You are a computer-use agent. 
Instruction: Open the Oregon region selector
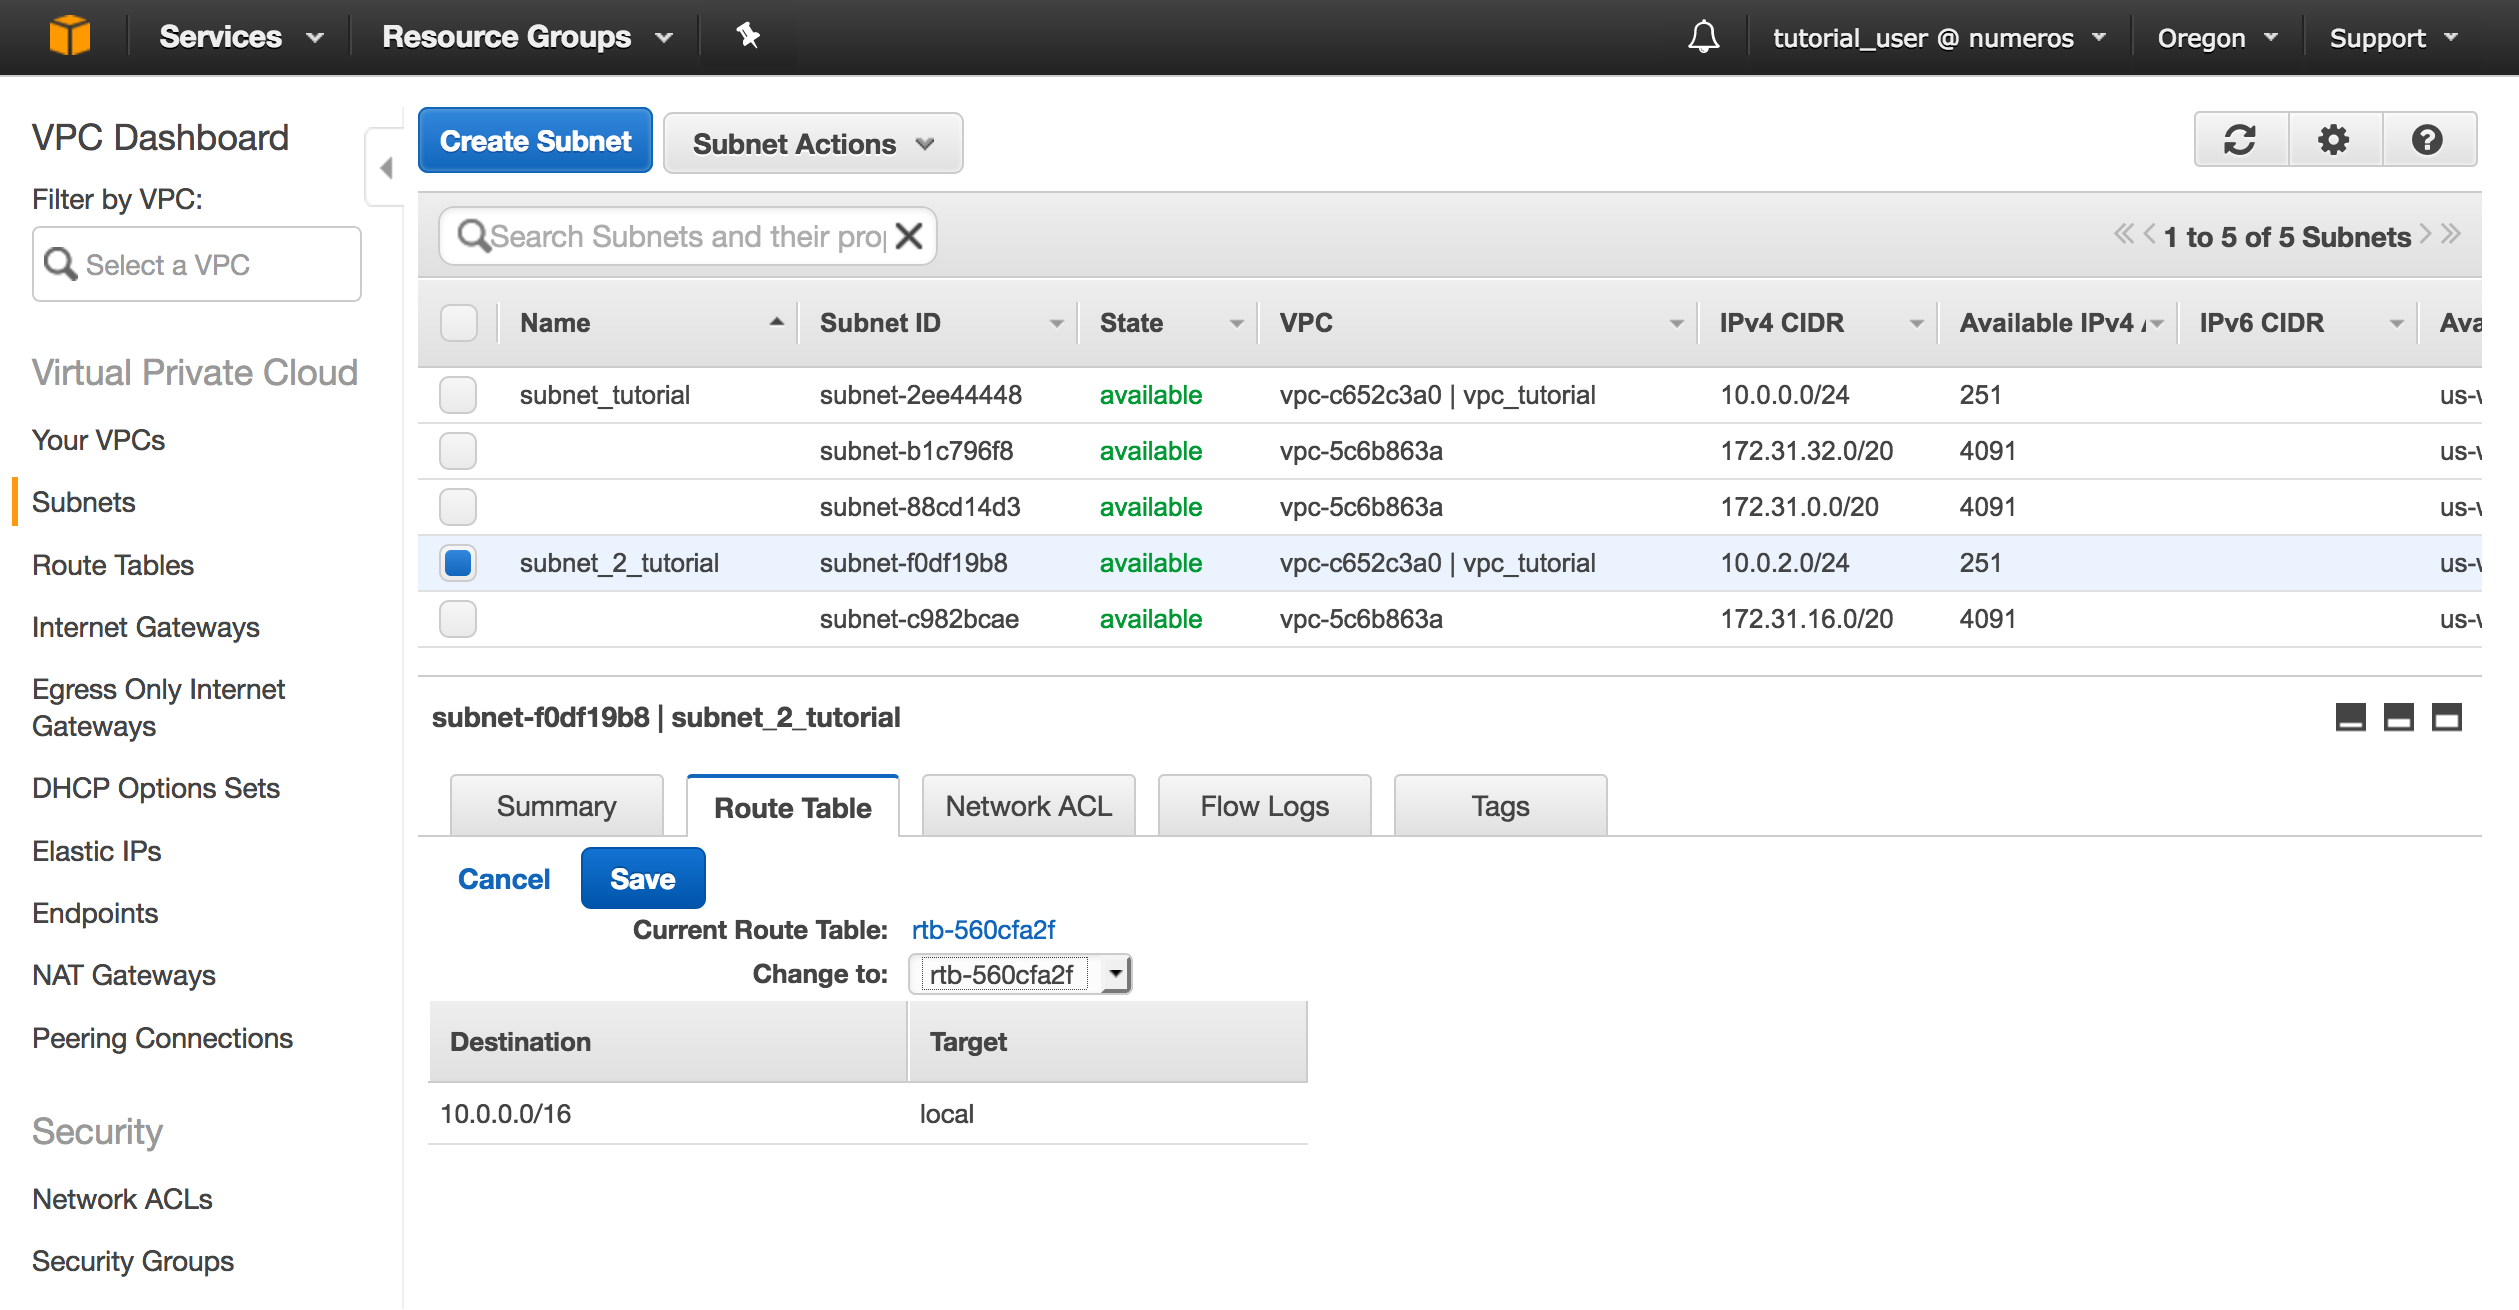(2217, 38)
